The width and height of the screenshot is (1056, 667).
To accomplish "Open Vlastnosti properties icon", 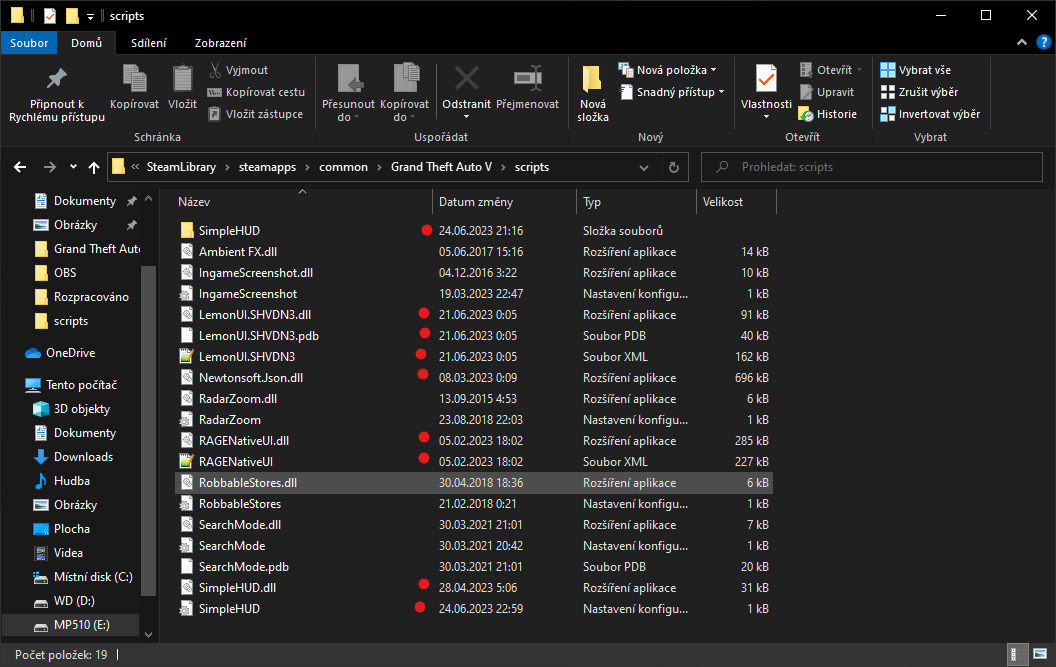I will pos(766,80).
